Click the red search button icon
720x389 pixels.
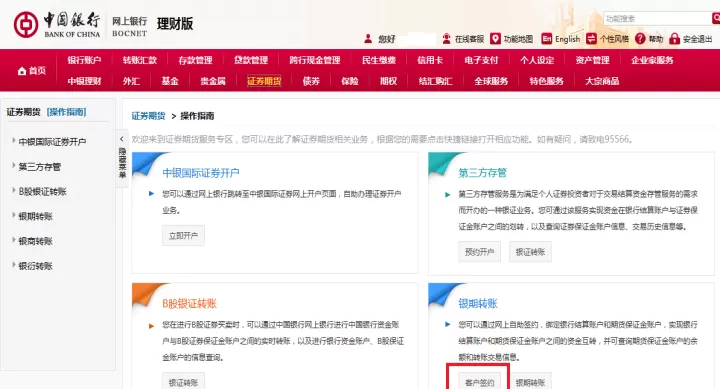[x=716, y=18]
